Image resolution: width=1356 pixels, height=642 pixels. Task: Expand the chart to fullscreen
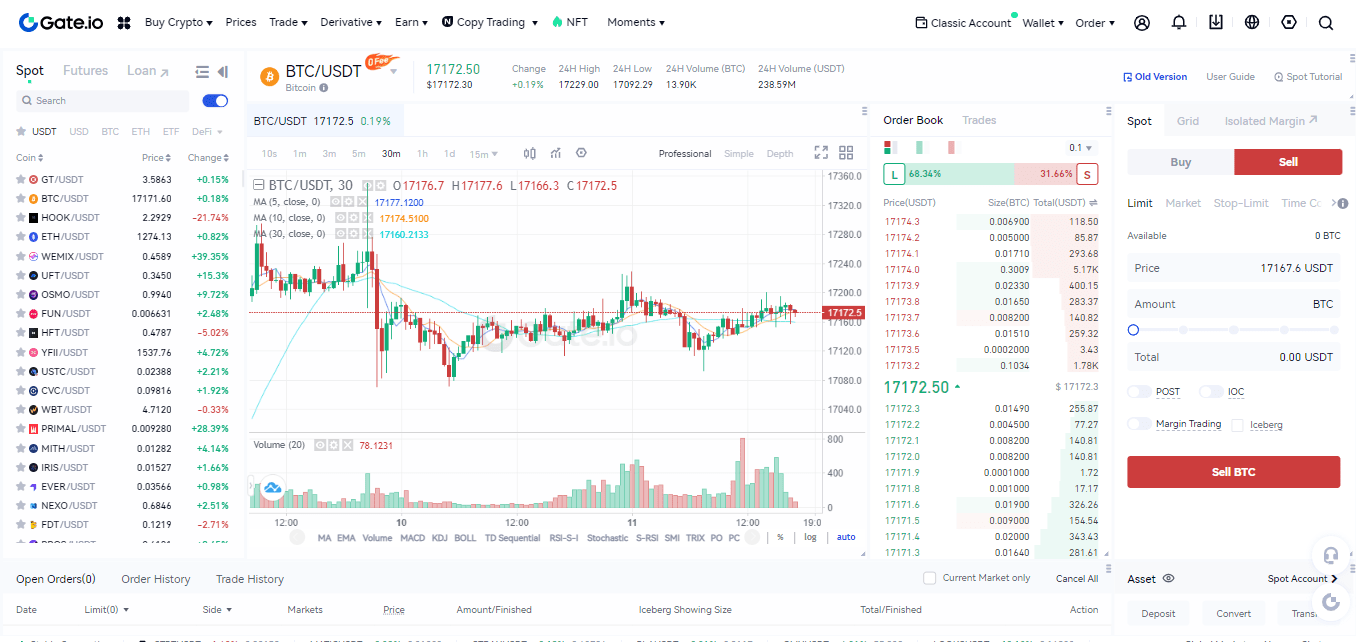tap(821, 153)
